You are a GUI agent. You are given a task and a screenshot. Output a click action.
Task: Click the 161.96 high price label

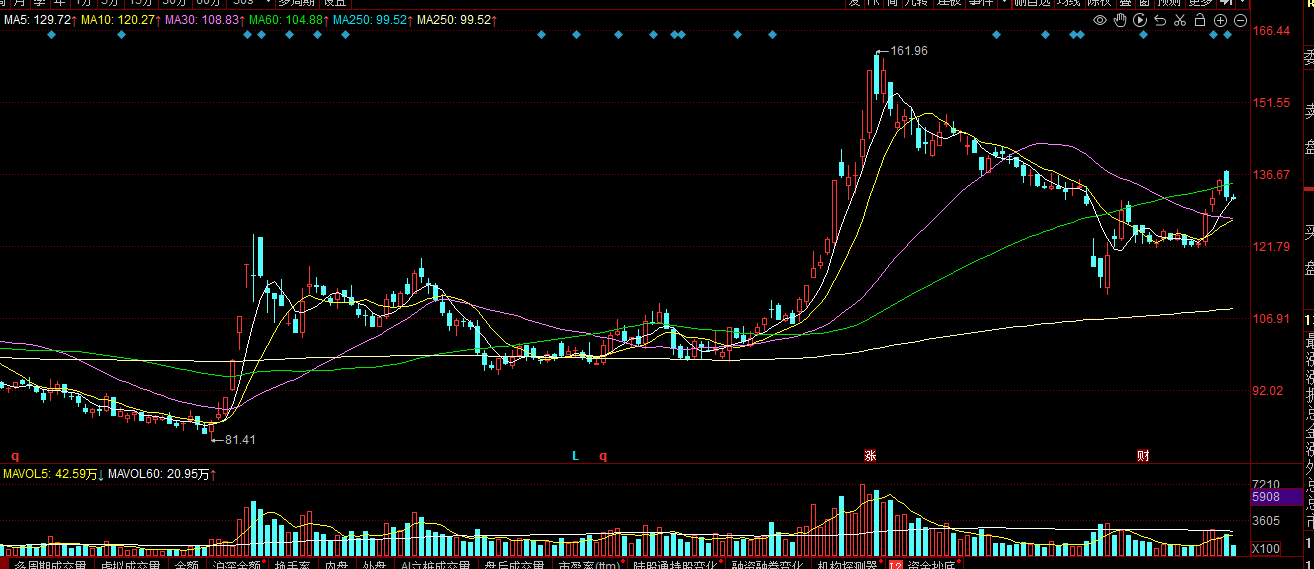pos(908,51)
